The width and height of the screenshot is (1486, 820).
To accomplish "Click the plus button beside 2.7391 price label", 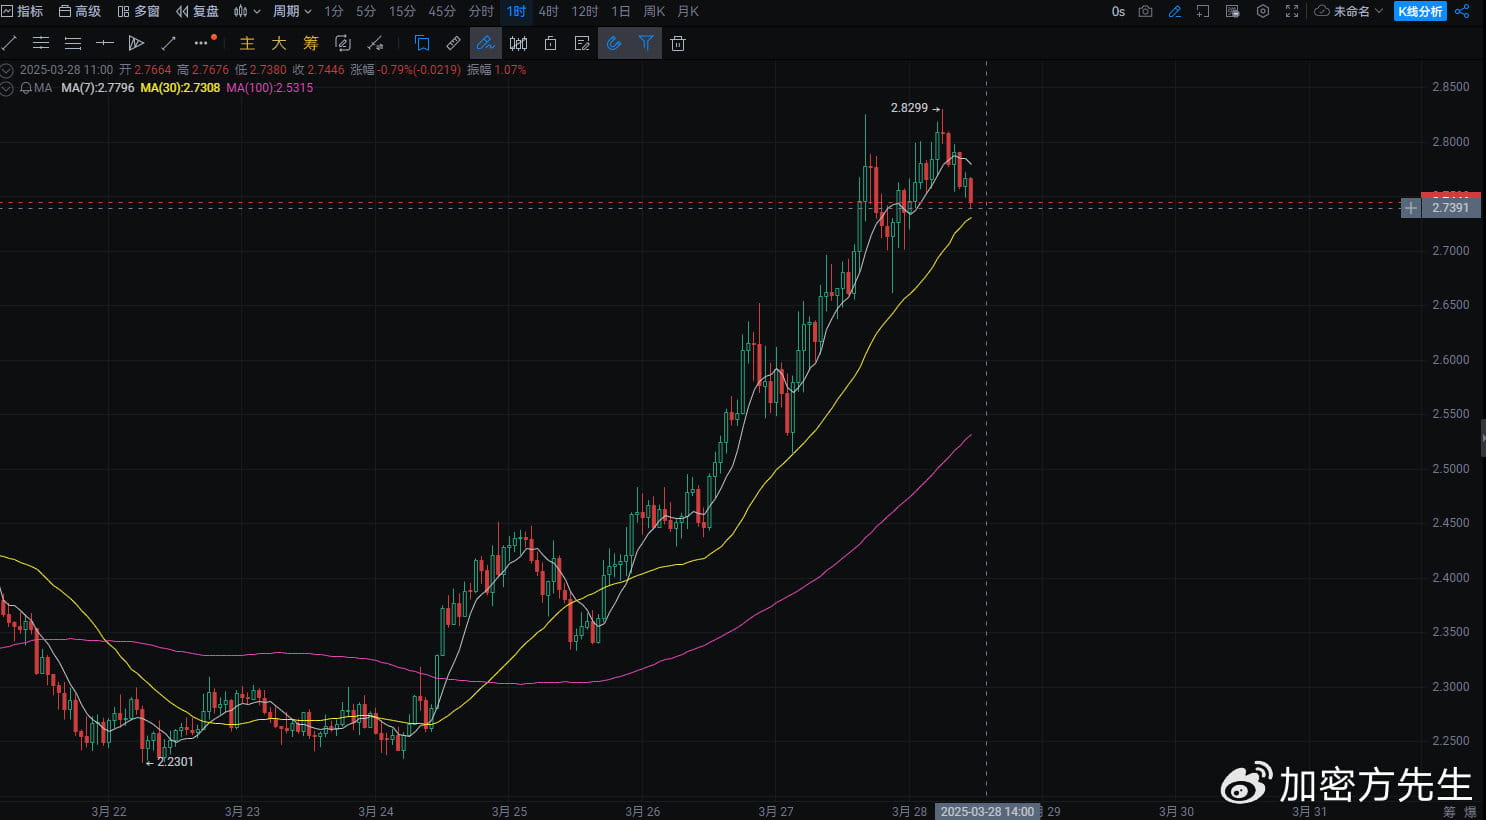I will pos(1410,208).
